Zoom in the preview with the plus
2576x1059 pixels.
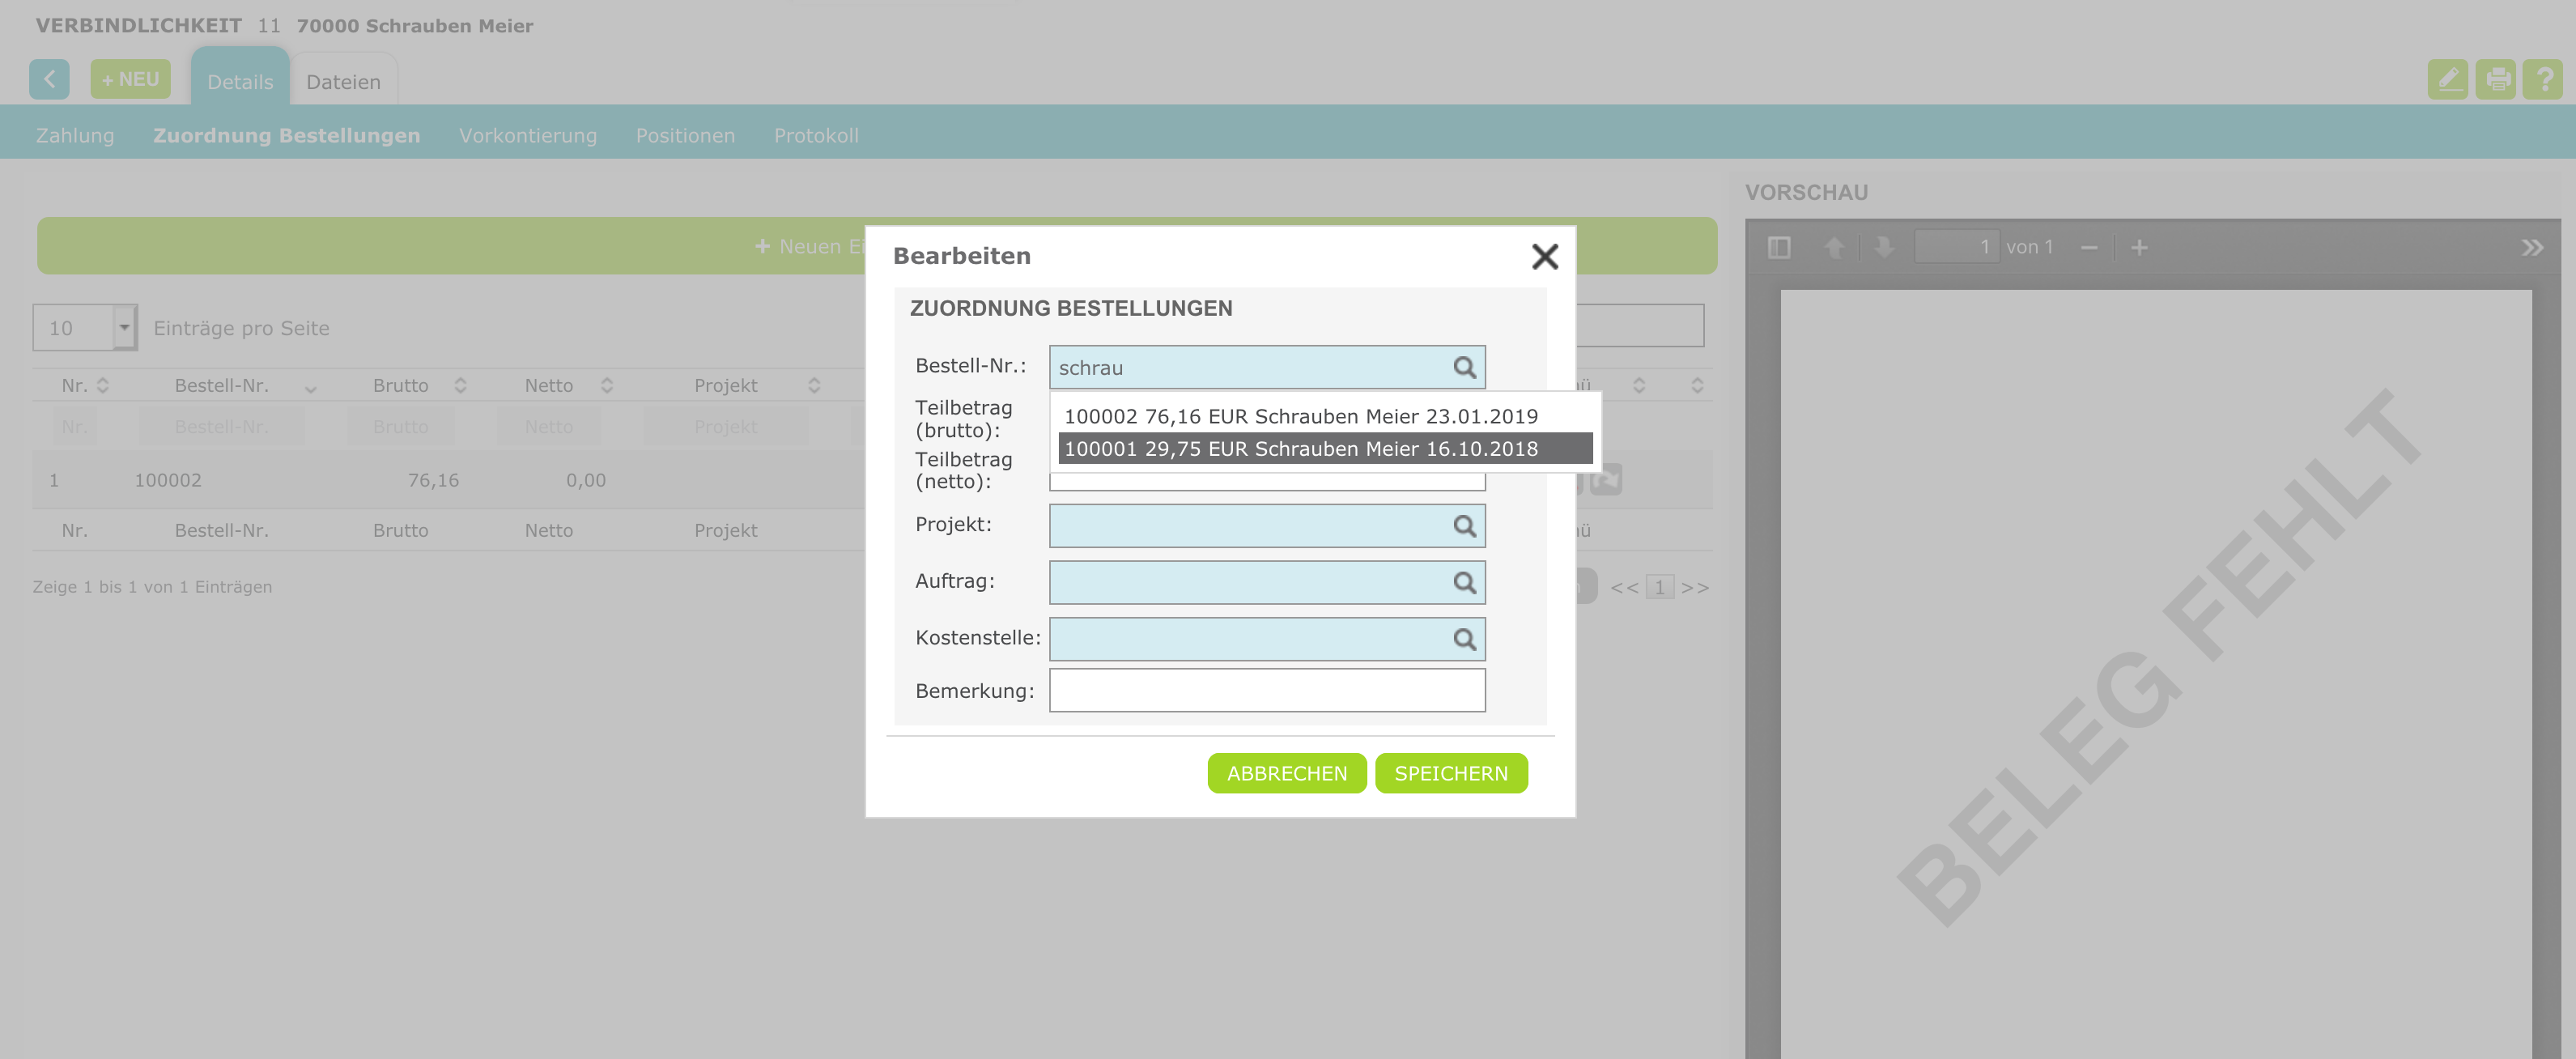[x=2139, y=247]
